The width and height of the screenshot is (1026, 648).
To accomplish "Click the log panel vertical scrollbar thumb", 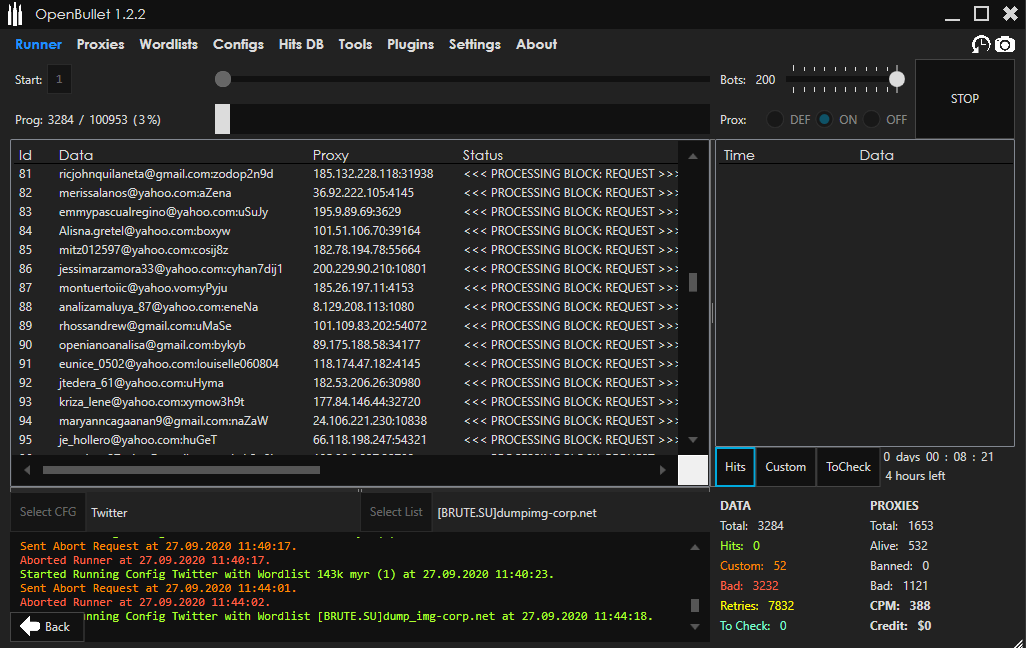I will (x=695, y=605).
